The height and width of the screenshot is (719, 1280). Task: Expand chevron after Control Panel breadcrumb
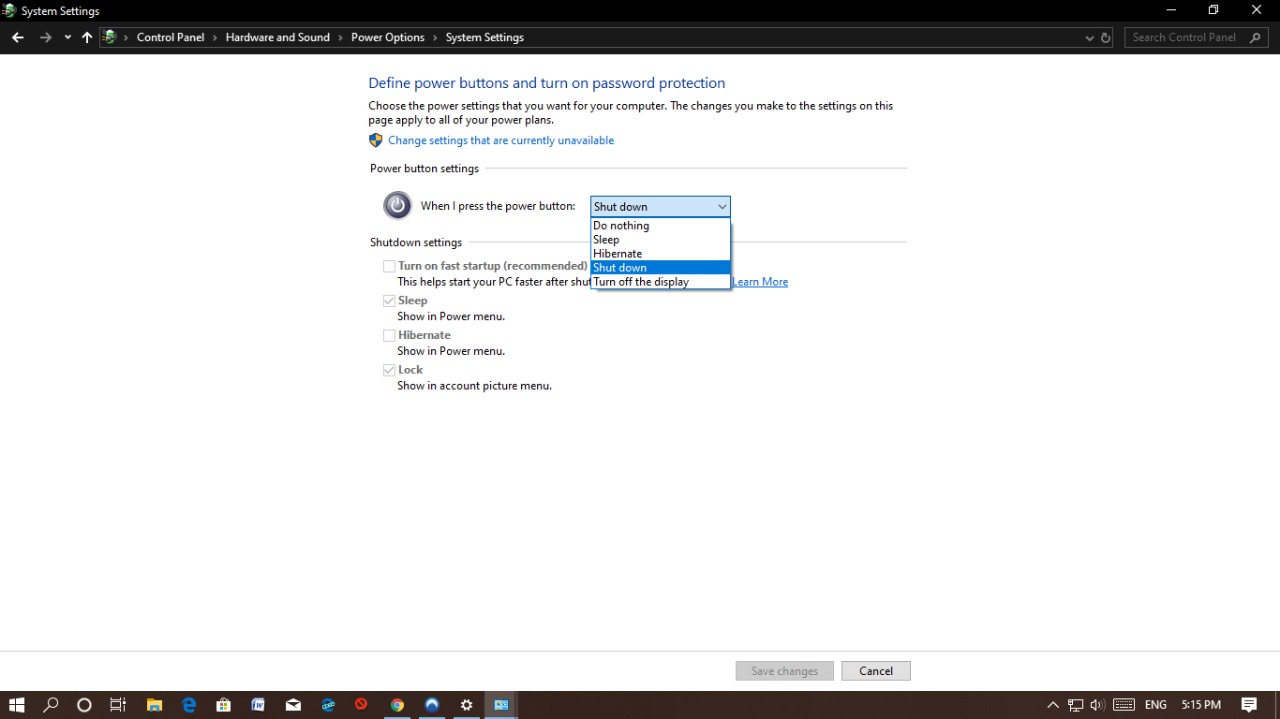[215, 37]
